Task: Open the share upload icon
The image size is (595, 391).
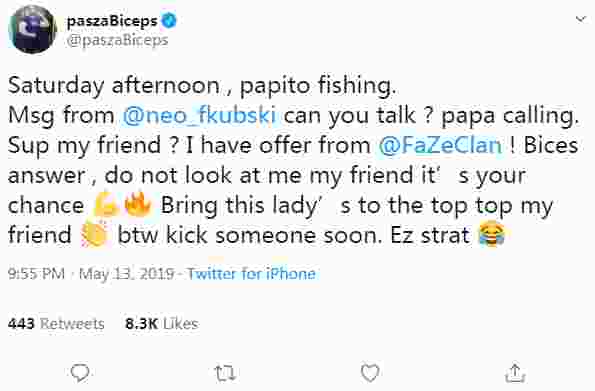Action: coord(515,373)
